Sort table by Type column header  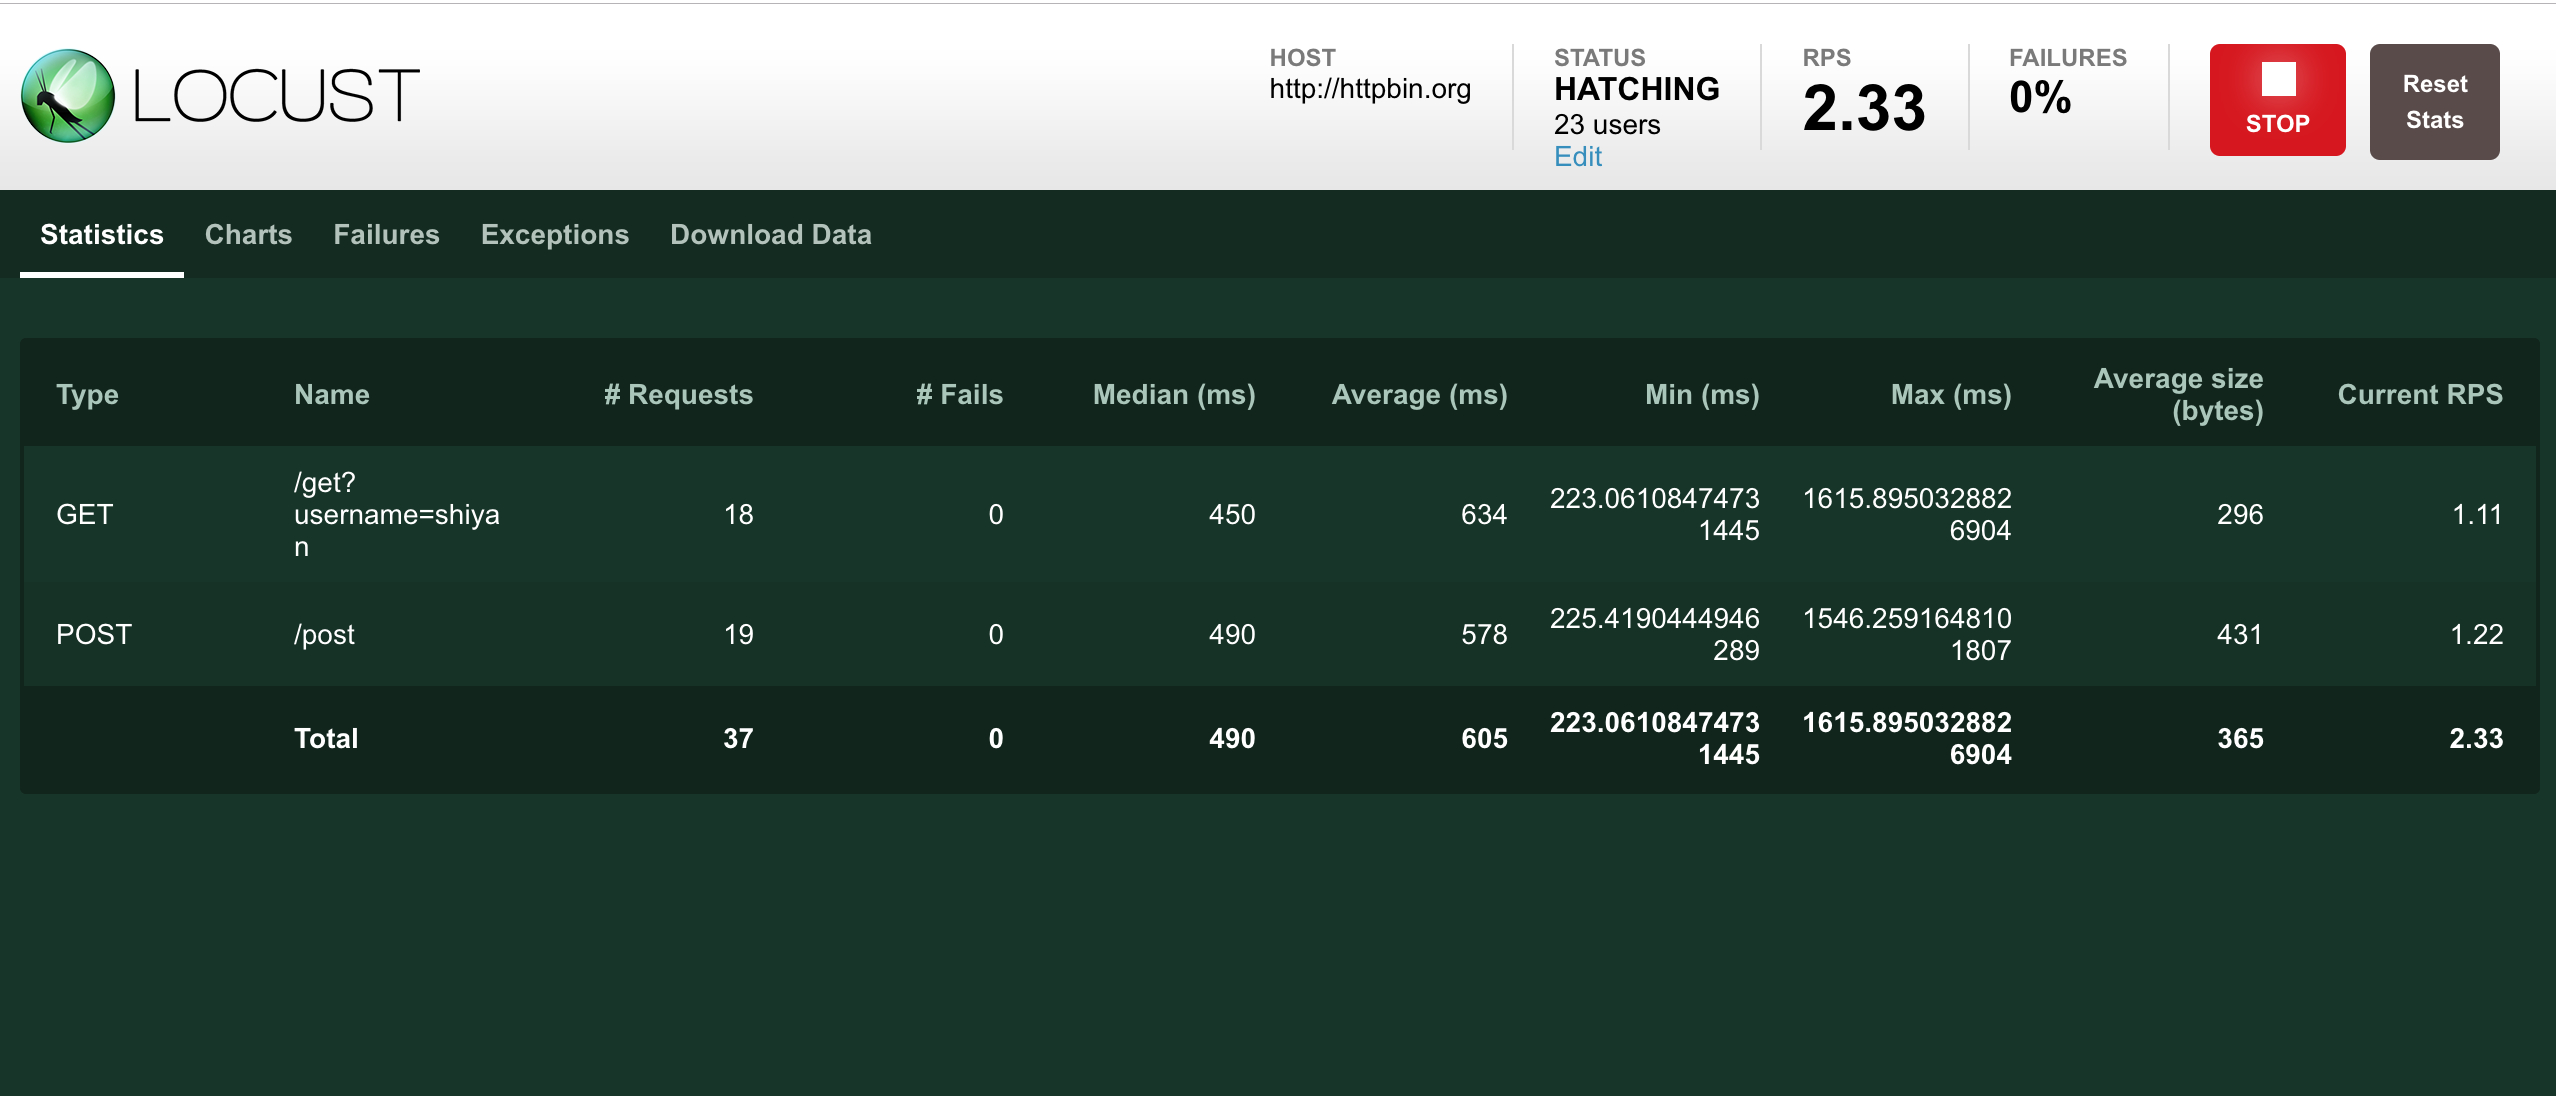[x=87, y=395]
